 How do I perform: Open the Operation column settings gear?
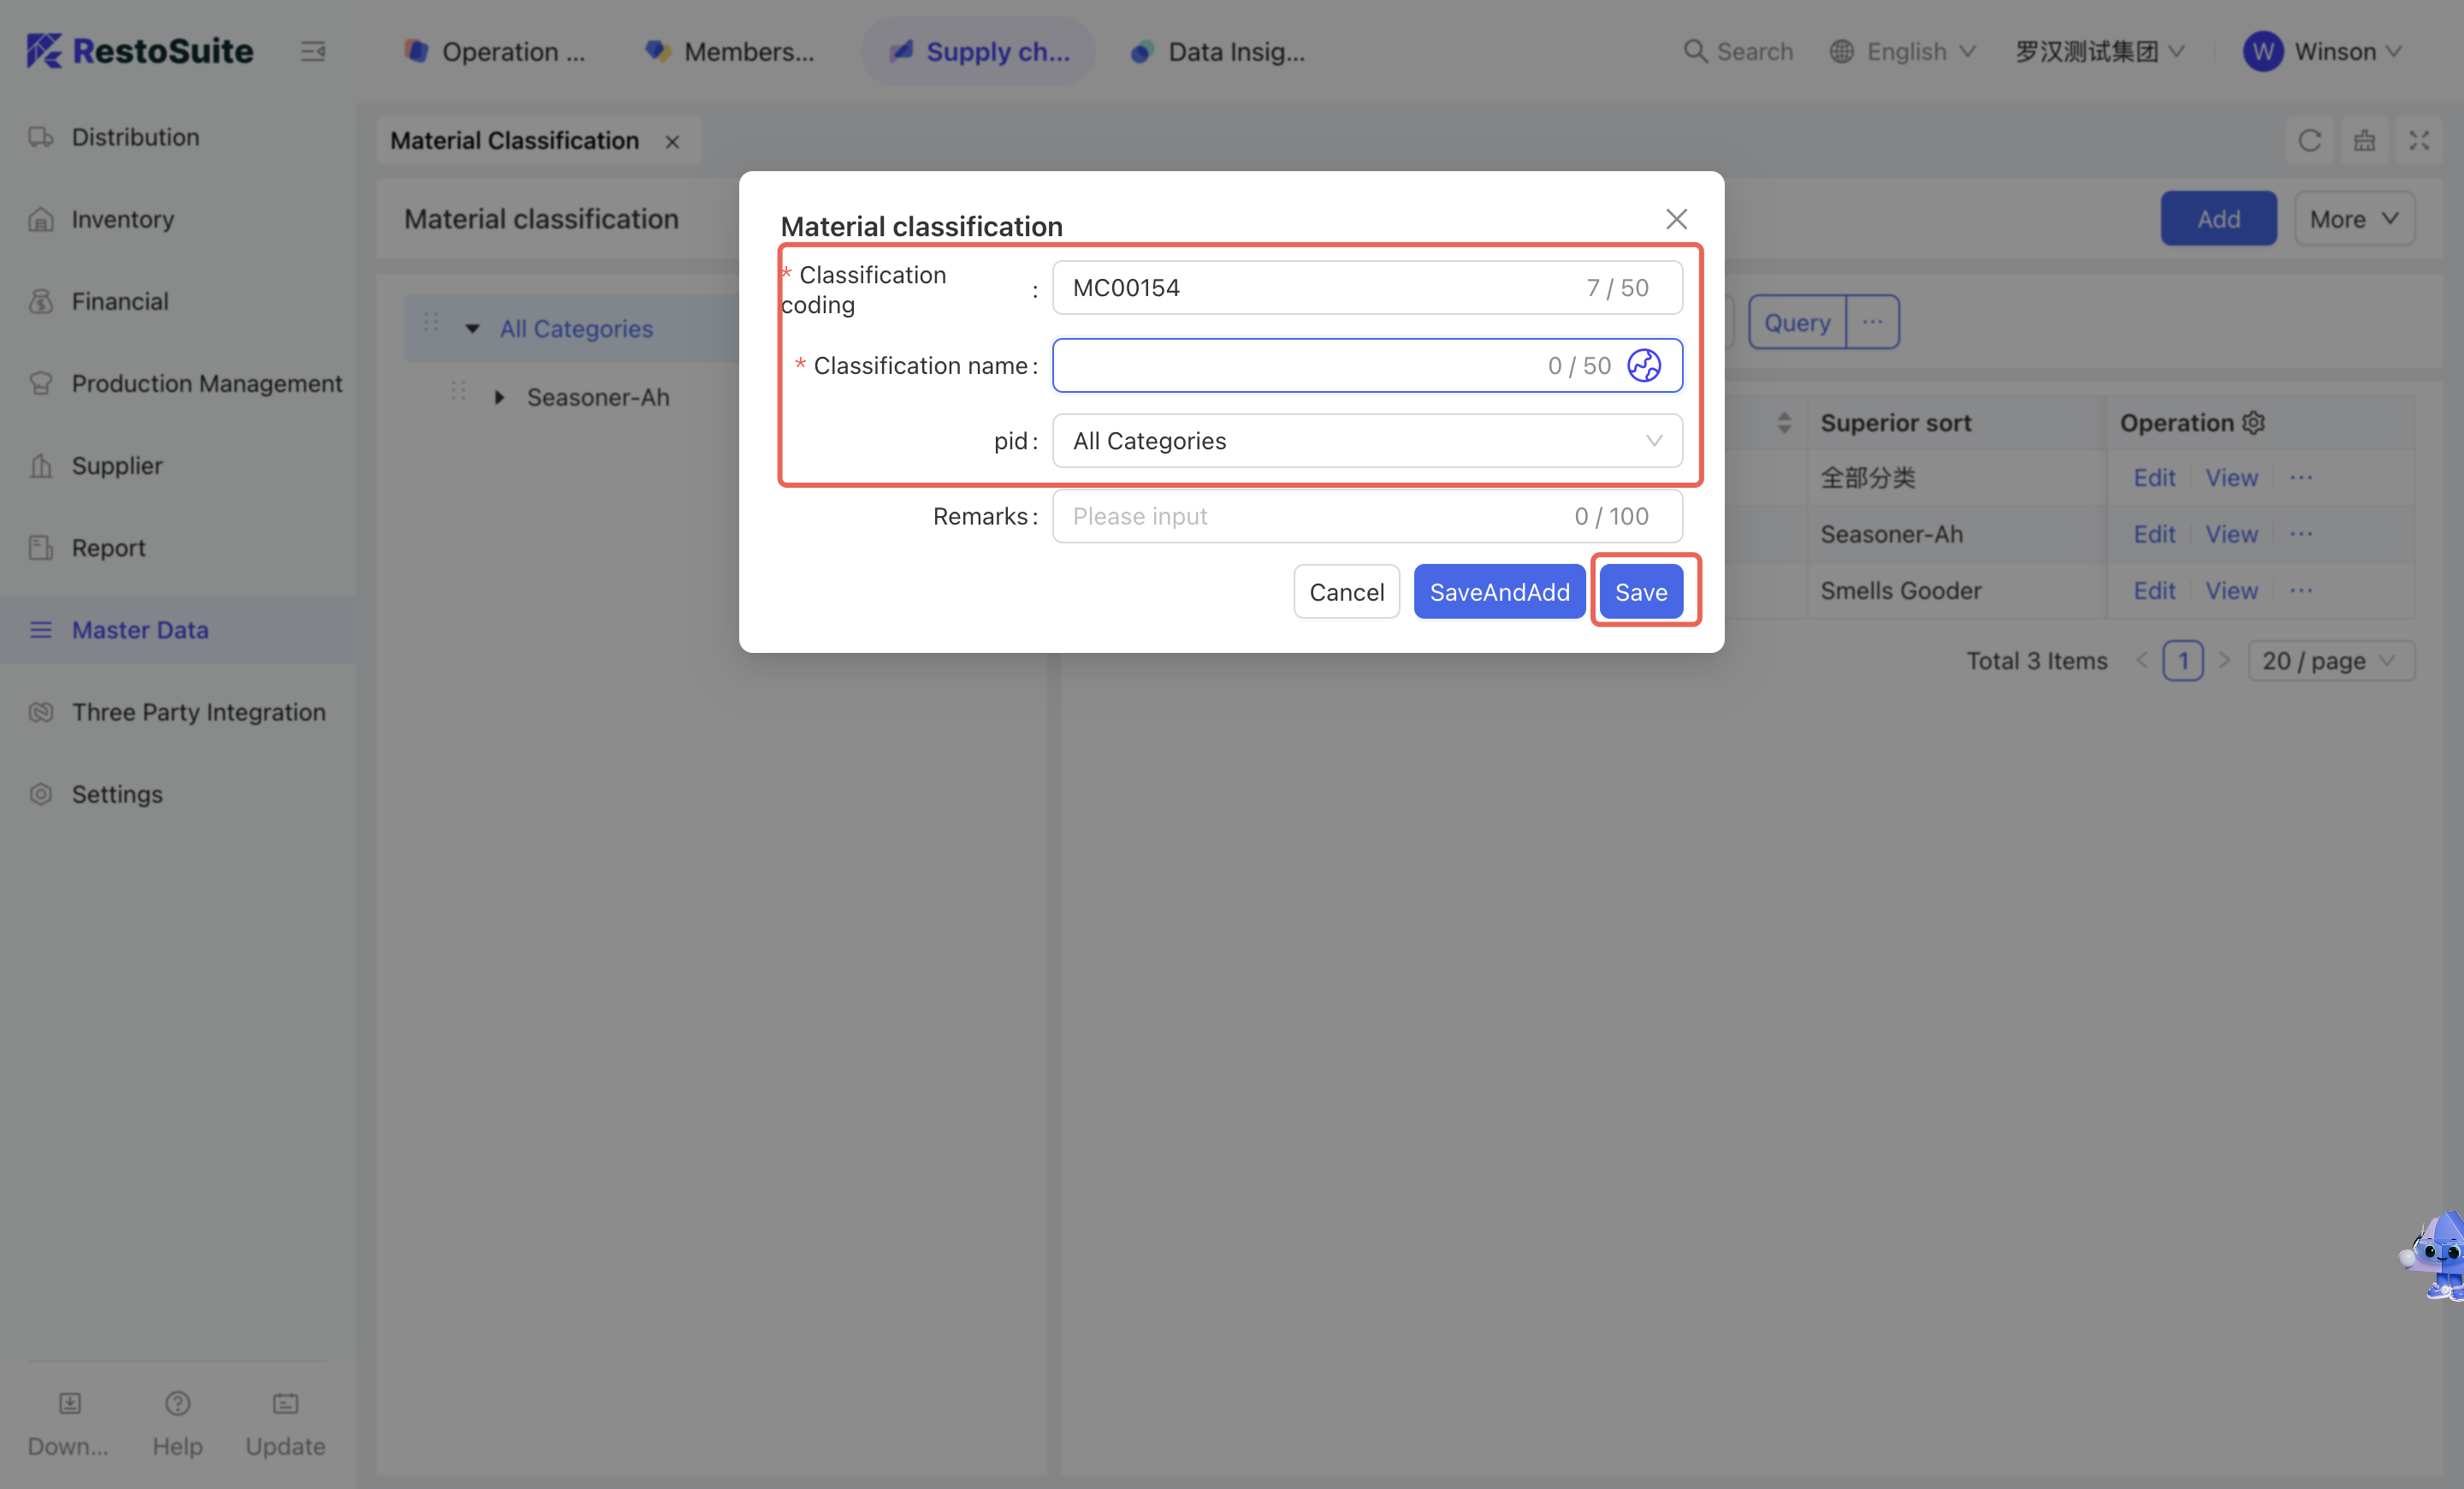click(2254, 423)
